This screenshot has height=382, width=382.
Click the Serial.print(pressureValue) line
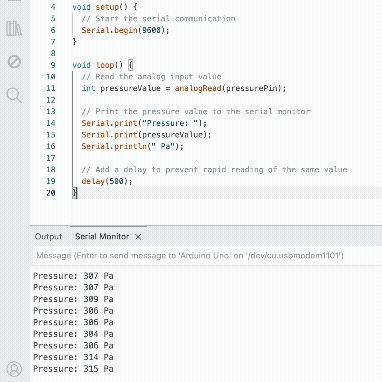pyautogui.click(x=146, y=135)
